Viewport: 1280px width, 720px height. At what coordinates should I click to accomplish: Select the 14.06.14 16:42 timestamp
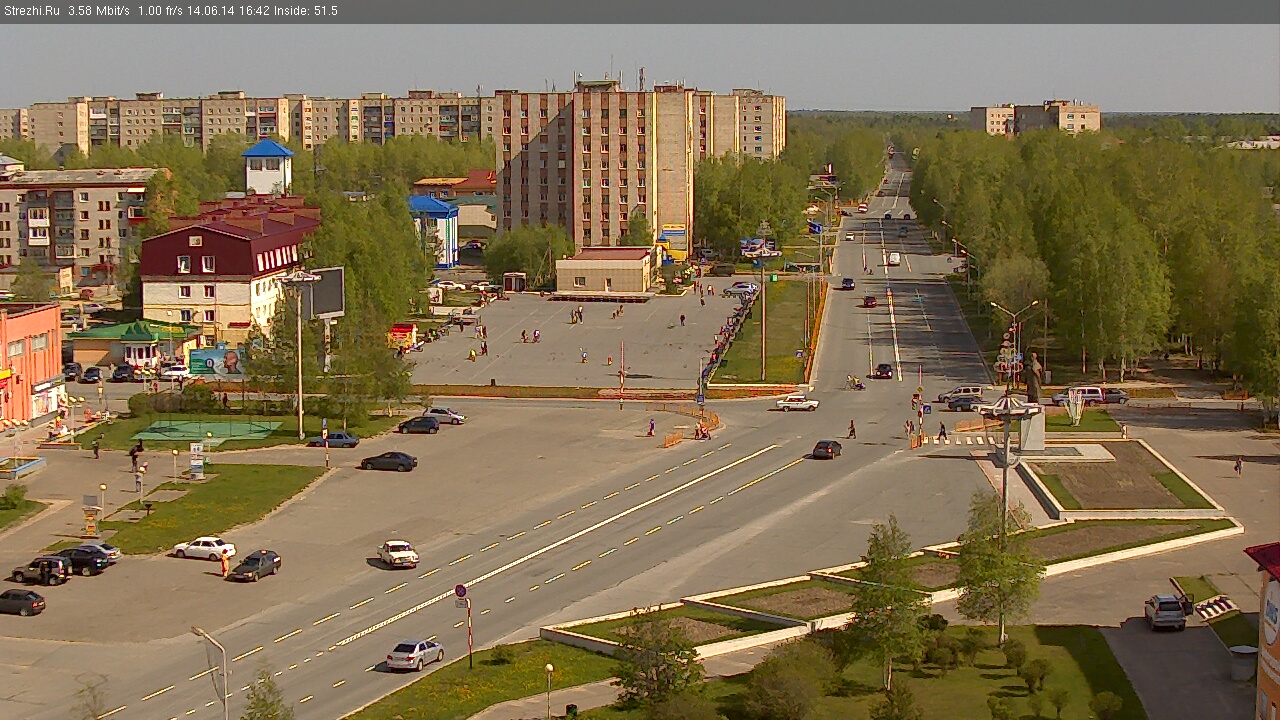tap(227, 11)
